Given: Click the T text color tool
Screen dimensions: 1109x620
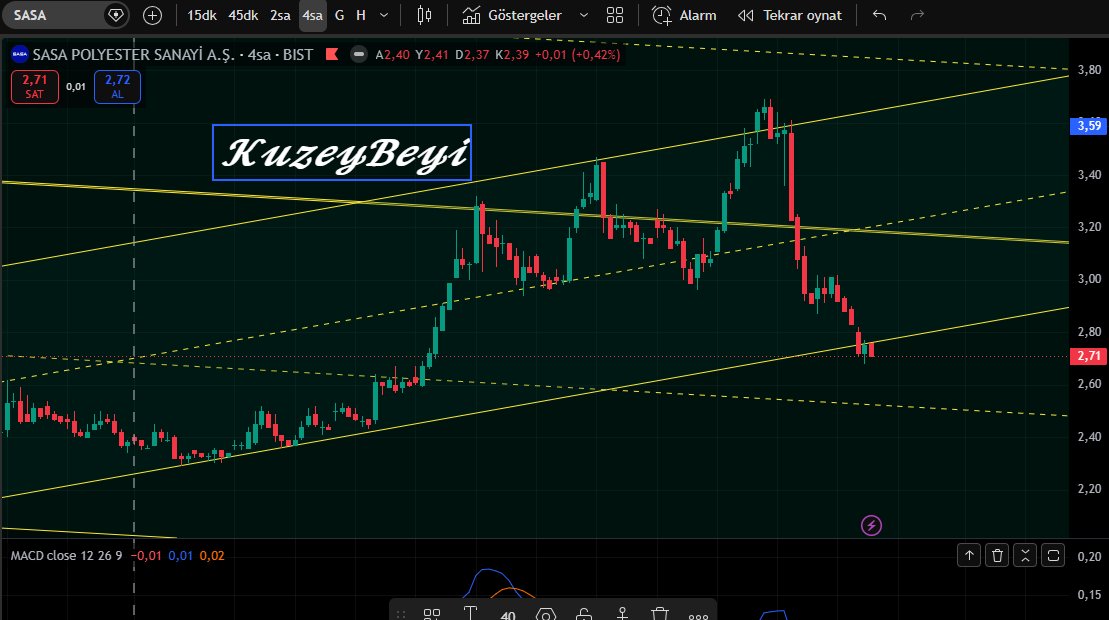Looking at the screenshot, I should click(x=470, y=614).
